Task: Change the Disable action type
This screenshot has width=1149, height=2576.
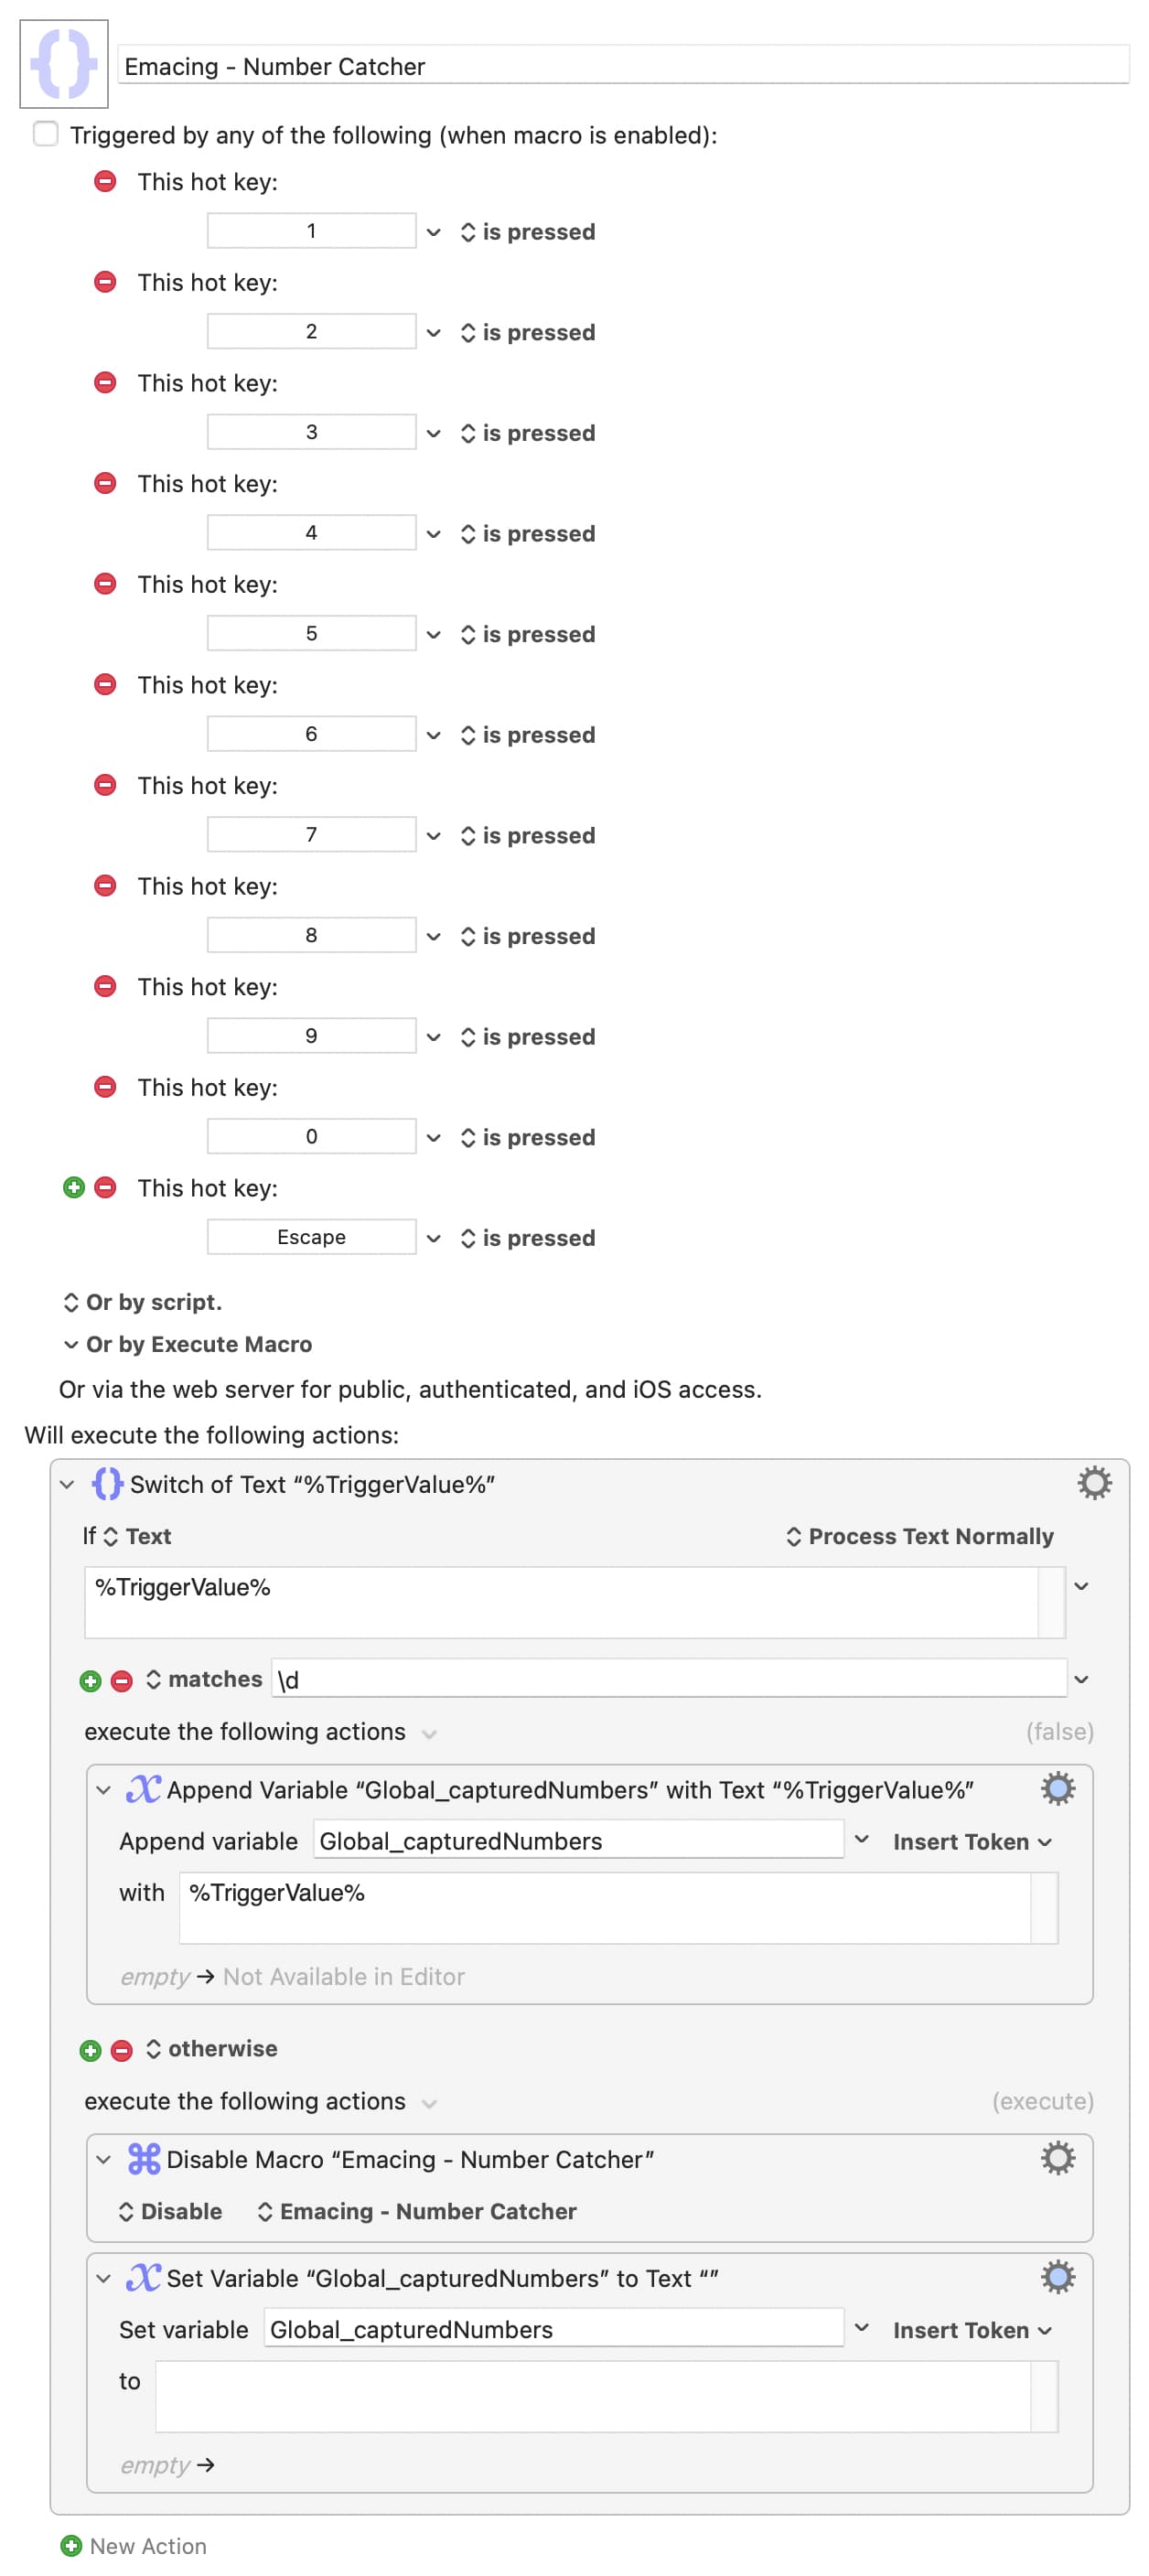Action: pyautogui.click(x=170, y=2211)
